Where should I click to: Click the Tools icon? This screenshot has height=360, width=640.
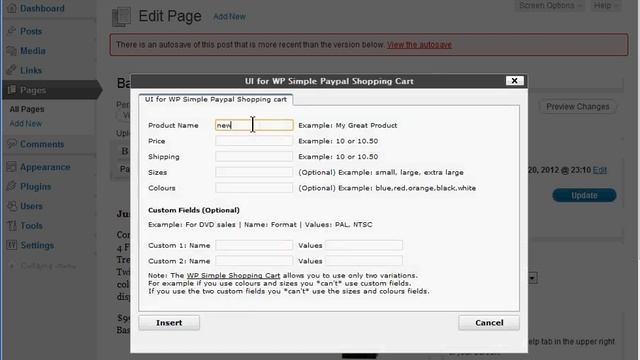12,226
